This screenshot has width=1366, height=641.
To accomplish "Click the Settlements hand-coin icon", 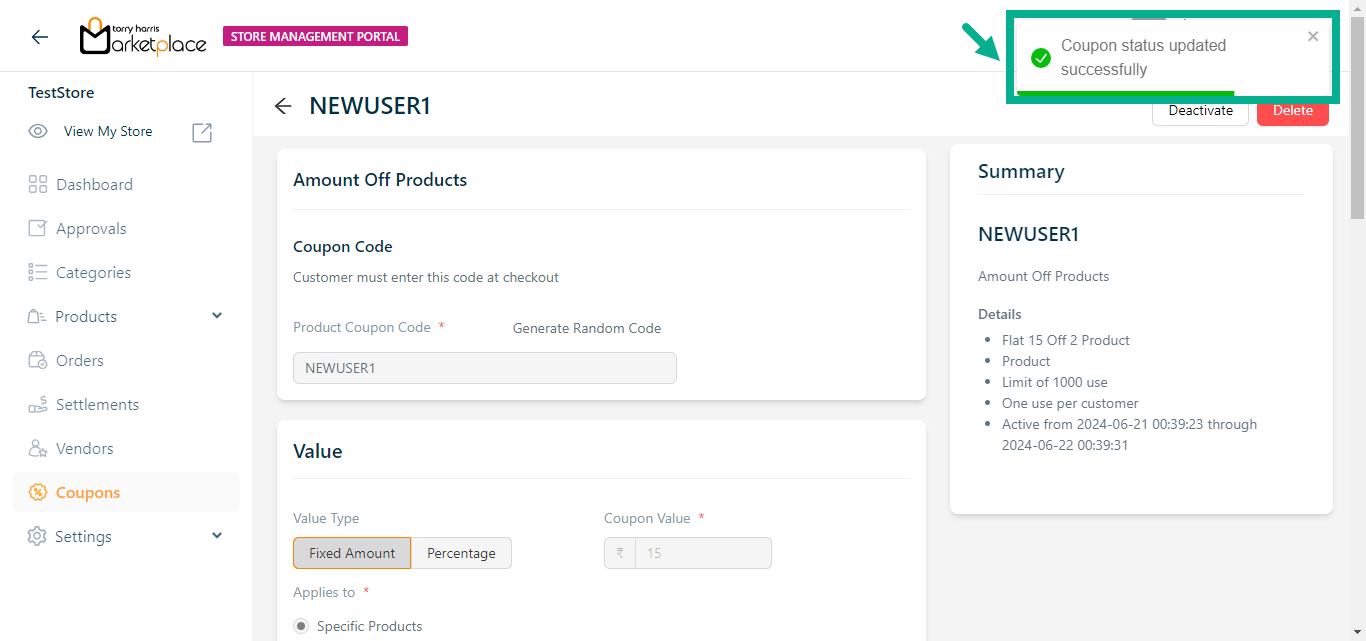I will pos(38,404).
